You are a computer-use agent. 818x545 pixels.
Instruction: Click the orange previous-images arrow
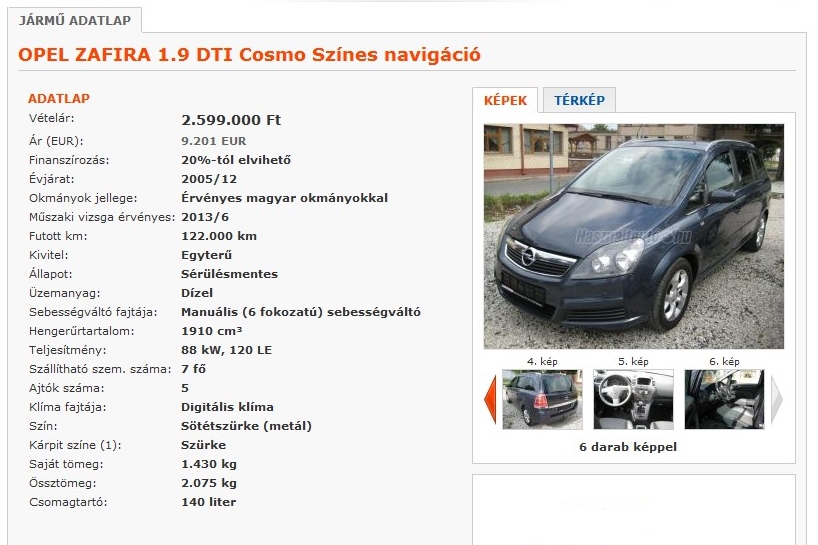point(490,399)
